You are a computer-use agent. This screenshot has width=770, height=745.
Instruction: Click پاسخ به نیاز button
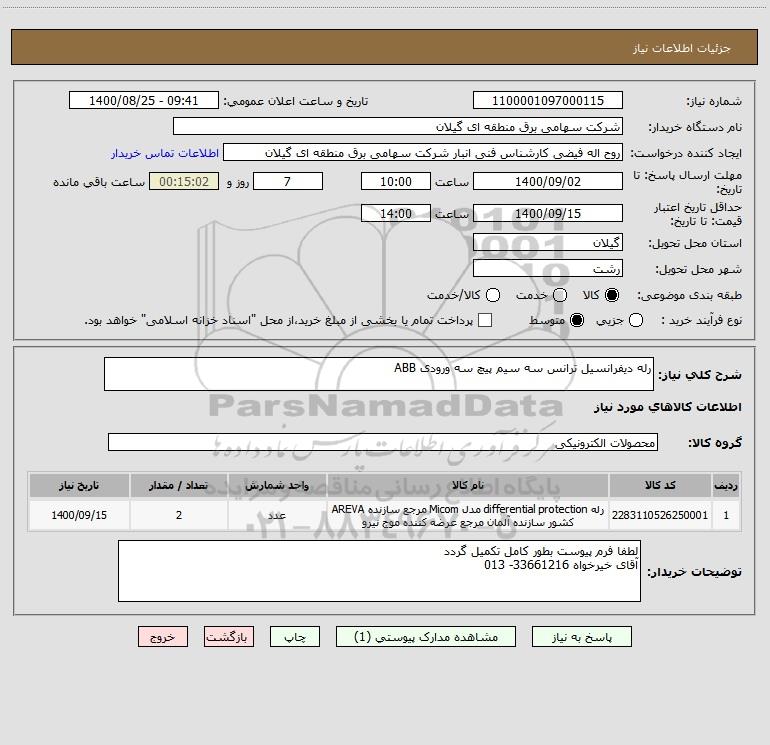click(582, 637)
